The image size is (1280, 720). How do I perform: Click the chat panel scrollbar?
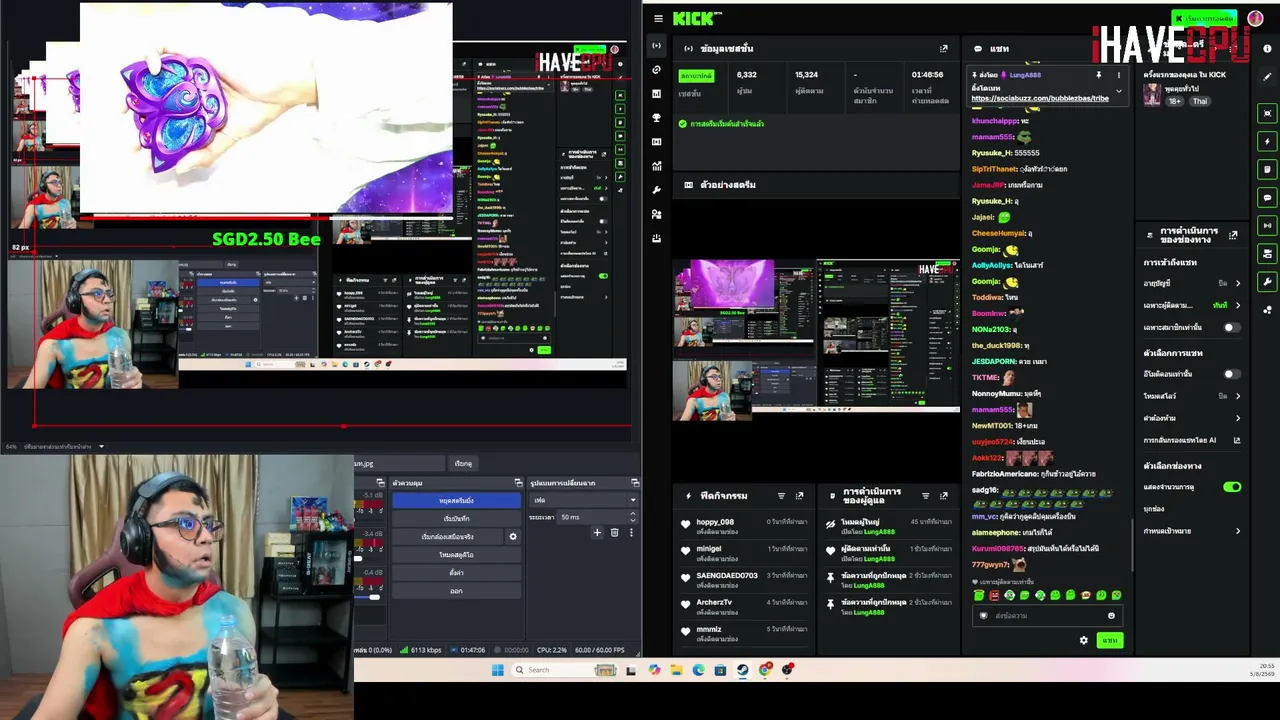pyautogui.click(x=1132, y=545)
